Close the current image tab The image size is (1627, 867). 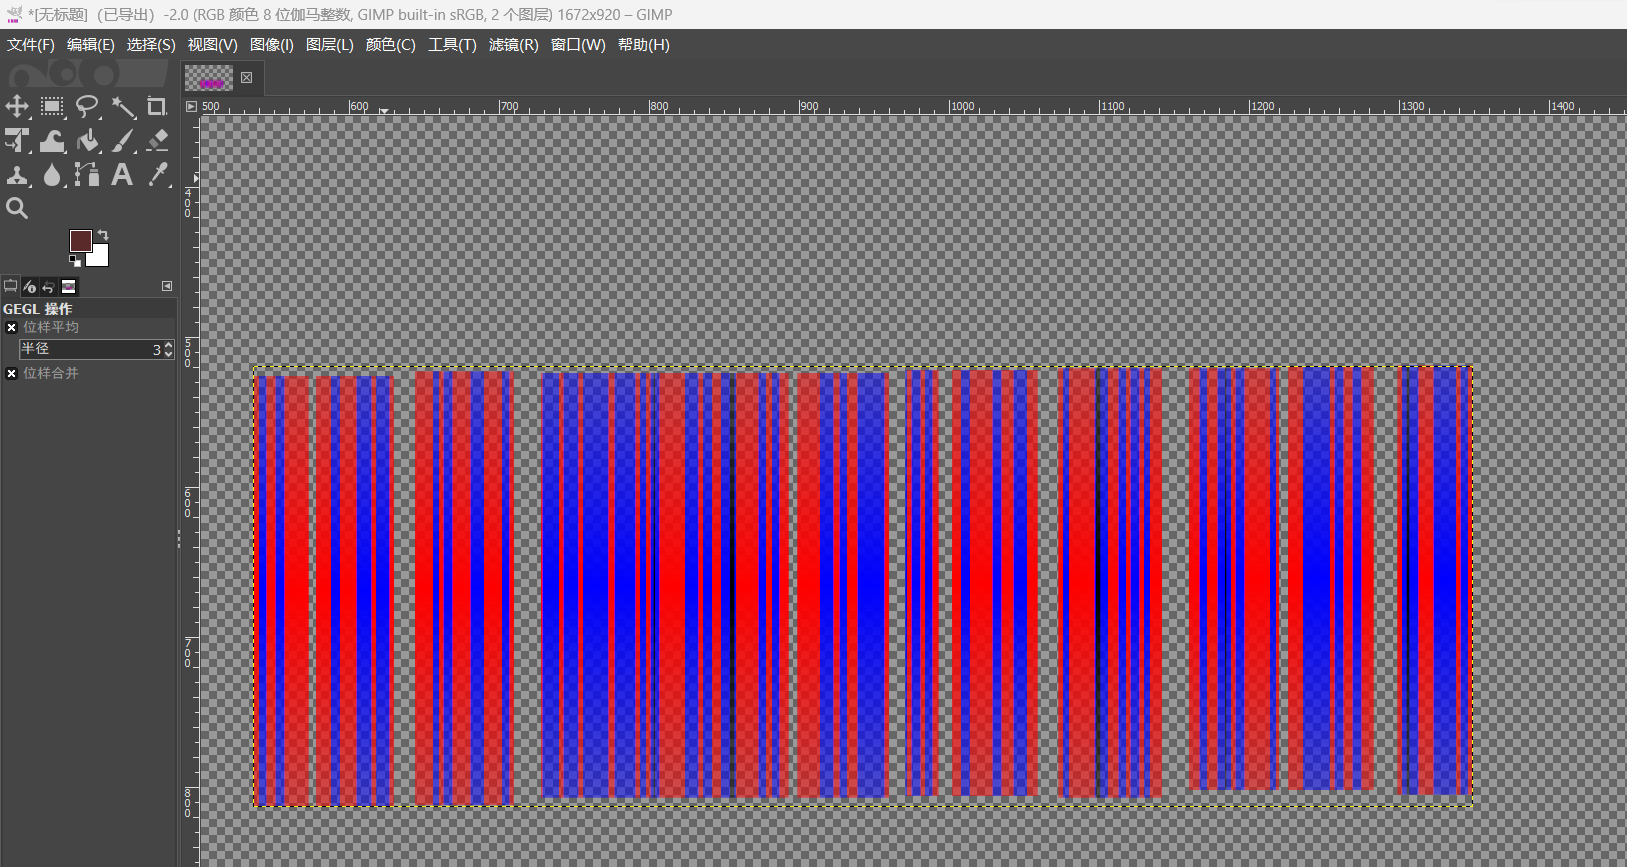point(247,78)
